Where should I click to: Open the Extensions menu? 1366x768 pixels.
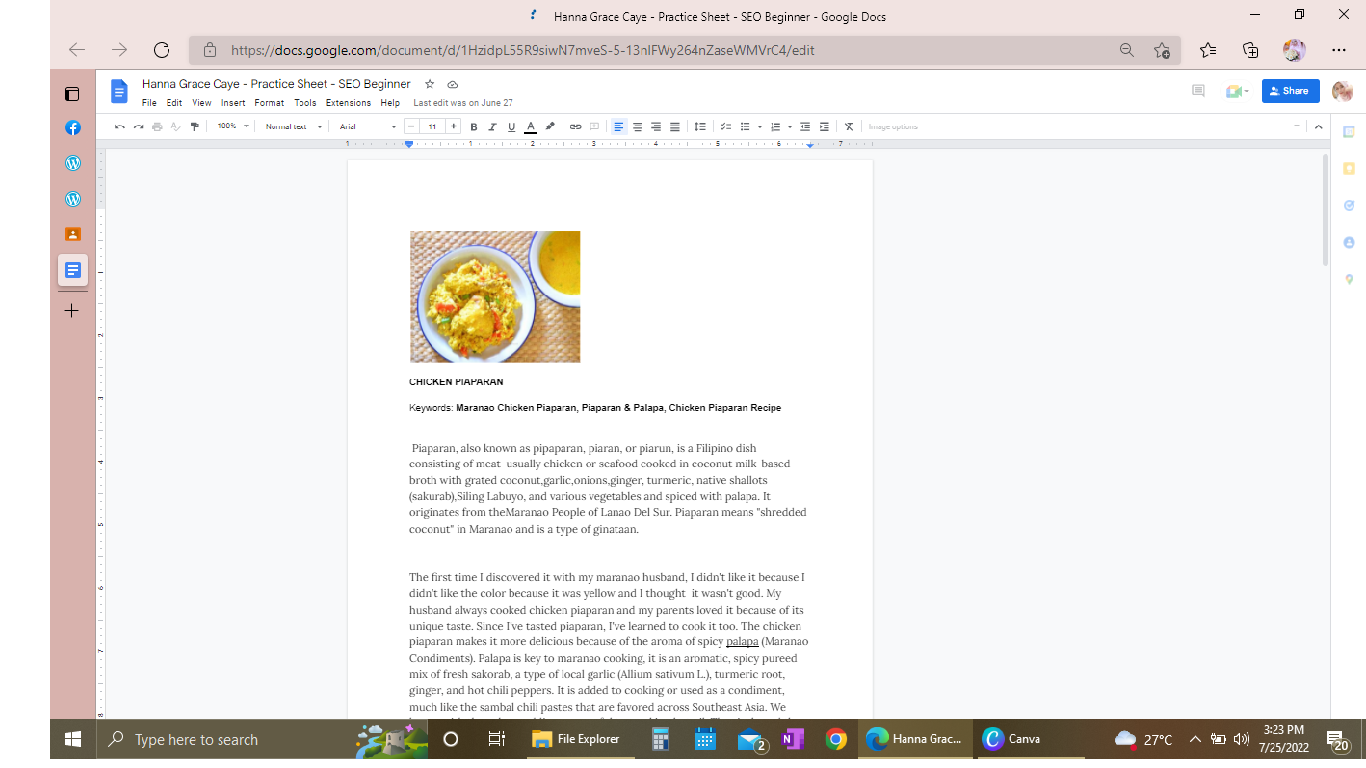point(348,103)
